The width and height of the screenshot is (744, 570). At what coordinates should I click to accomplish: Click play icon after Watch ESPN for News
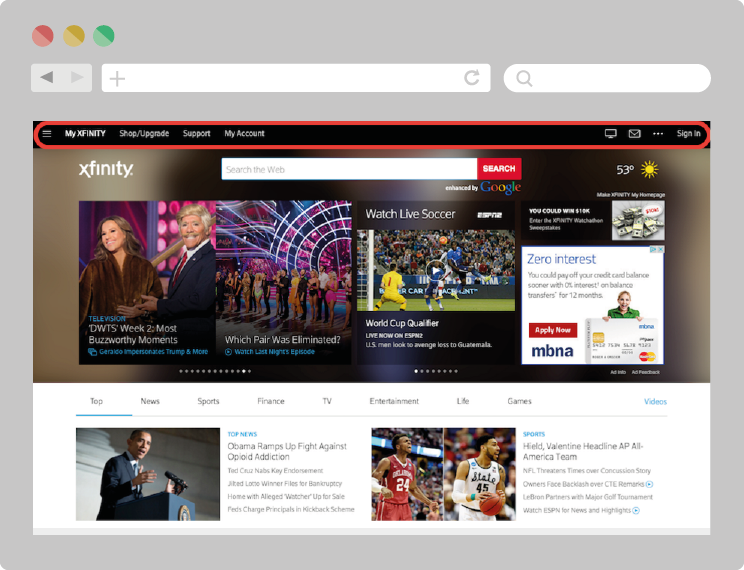pyautogui.click(x=636, y=511)
